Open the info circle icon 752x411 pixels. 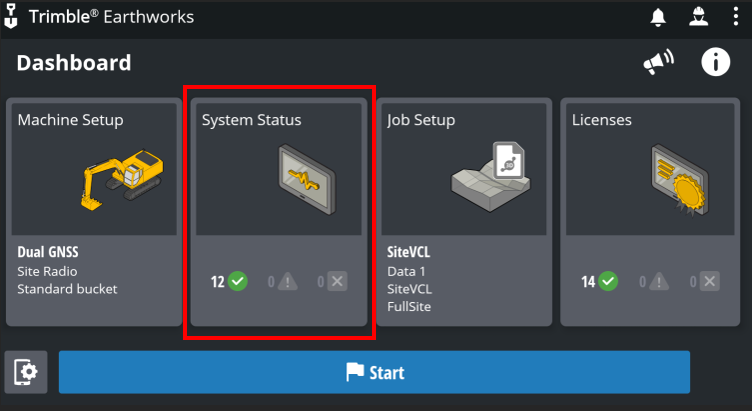716,62
